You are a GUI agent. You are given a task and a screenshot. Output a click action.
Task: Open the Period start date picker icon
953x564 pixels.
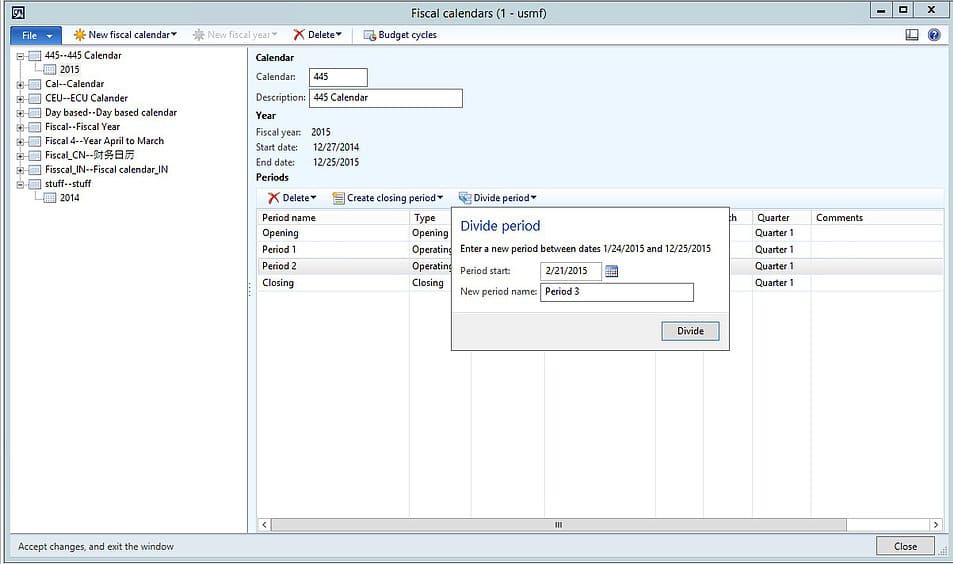(x=611, y=271)
